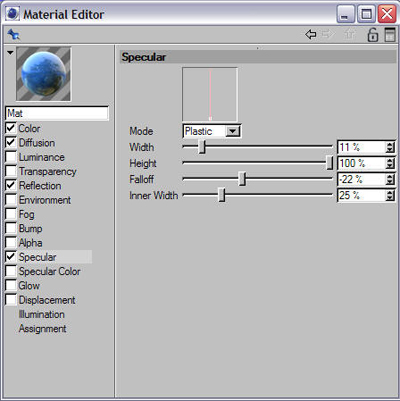This screenshot has height=401, width=400.
Task: Enable the Luminance channel checkbox
Action: [11, 157]
